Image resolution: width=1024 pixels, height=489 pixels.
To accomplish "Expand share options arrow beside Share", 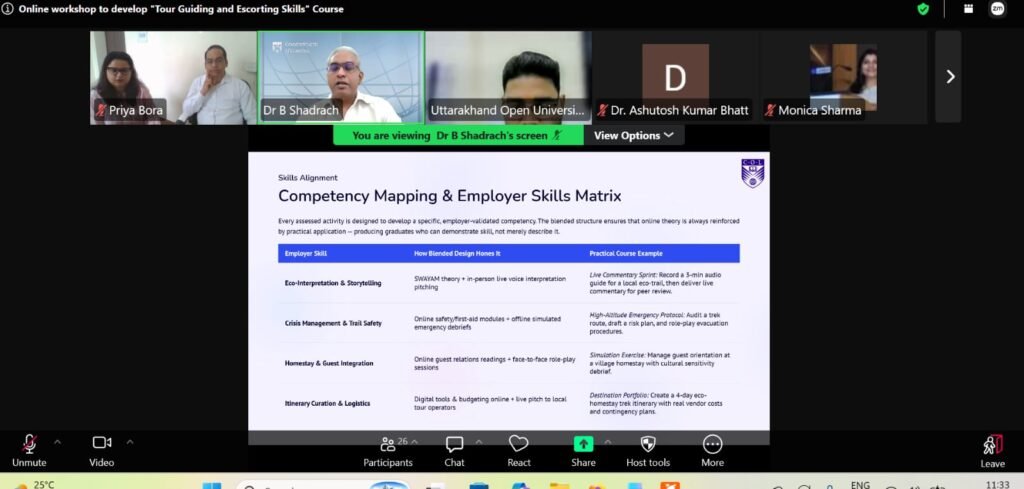I will 608,442.
